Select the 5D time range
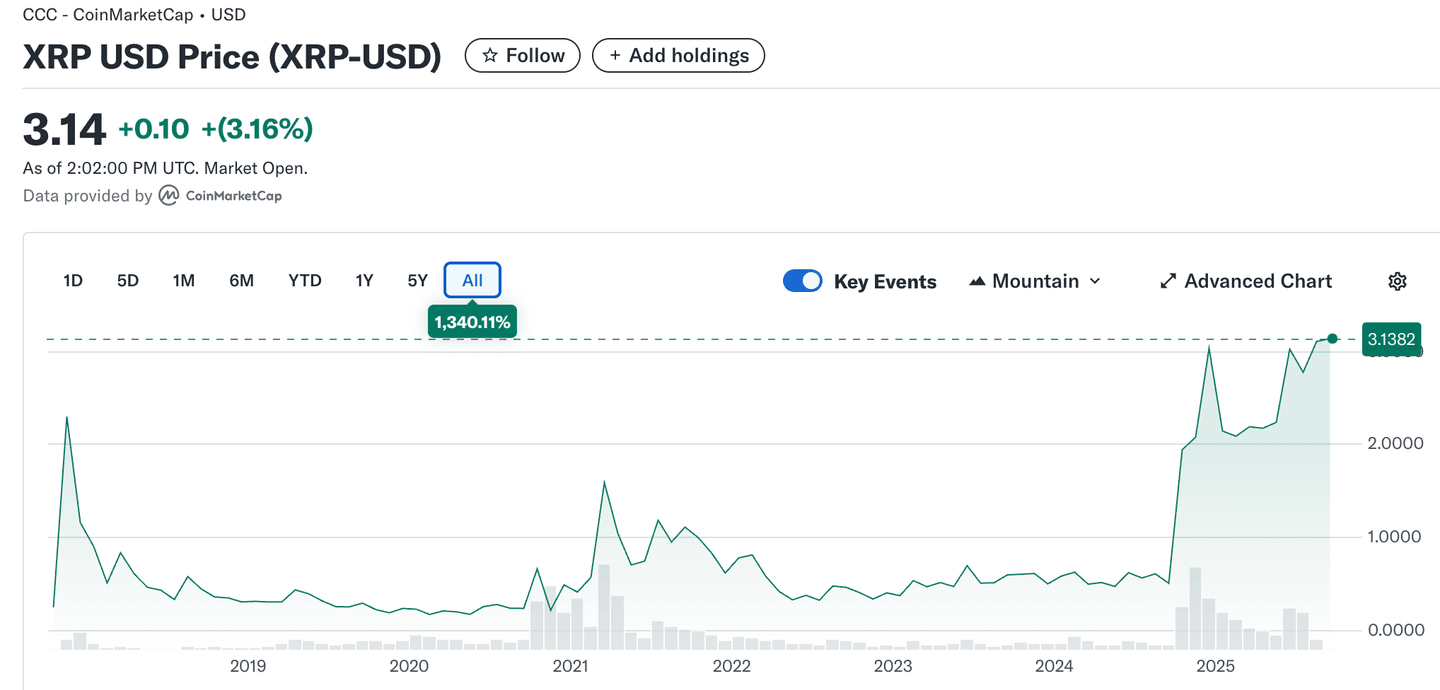 [x=128, y=281]
